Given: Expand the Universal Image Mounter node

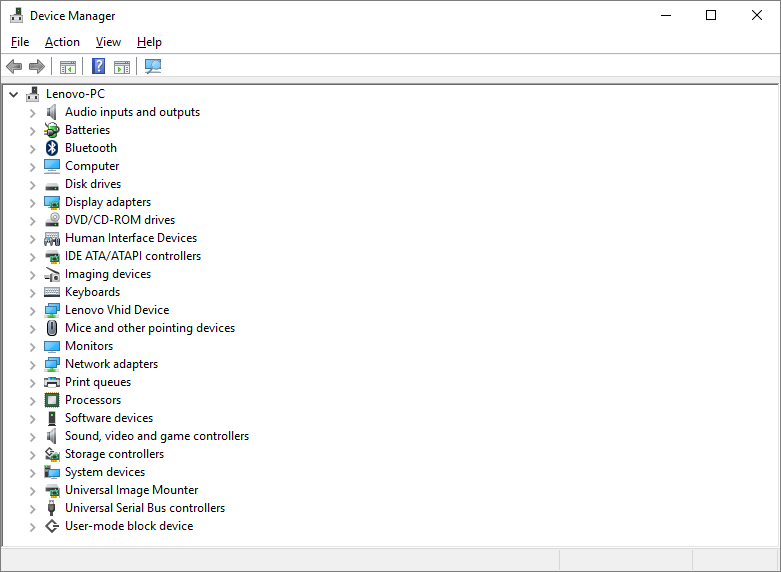Looking at the screenshot, I should pos(32,491).
